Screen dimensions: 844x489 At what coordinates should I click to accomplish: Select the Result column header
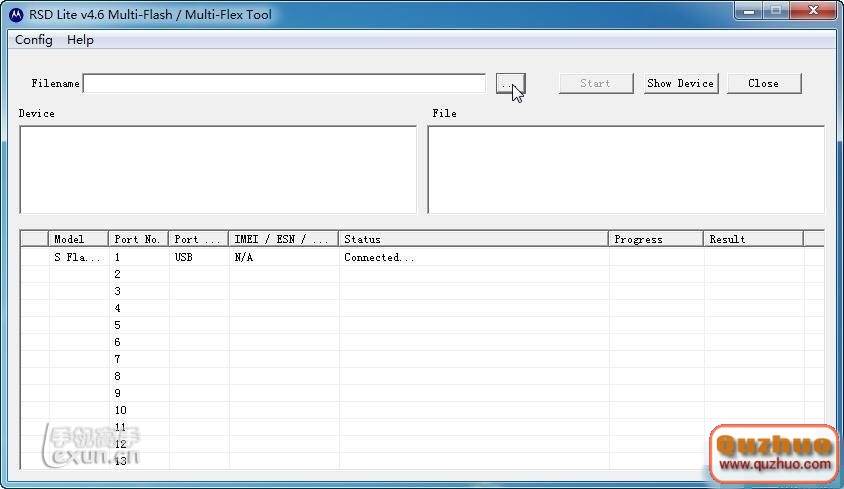[x=754, y=239]
